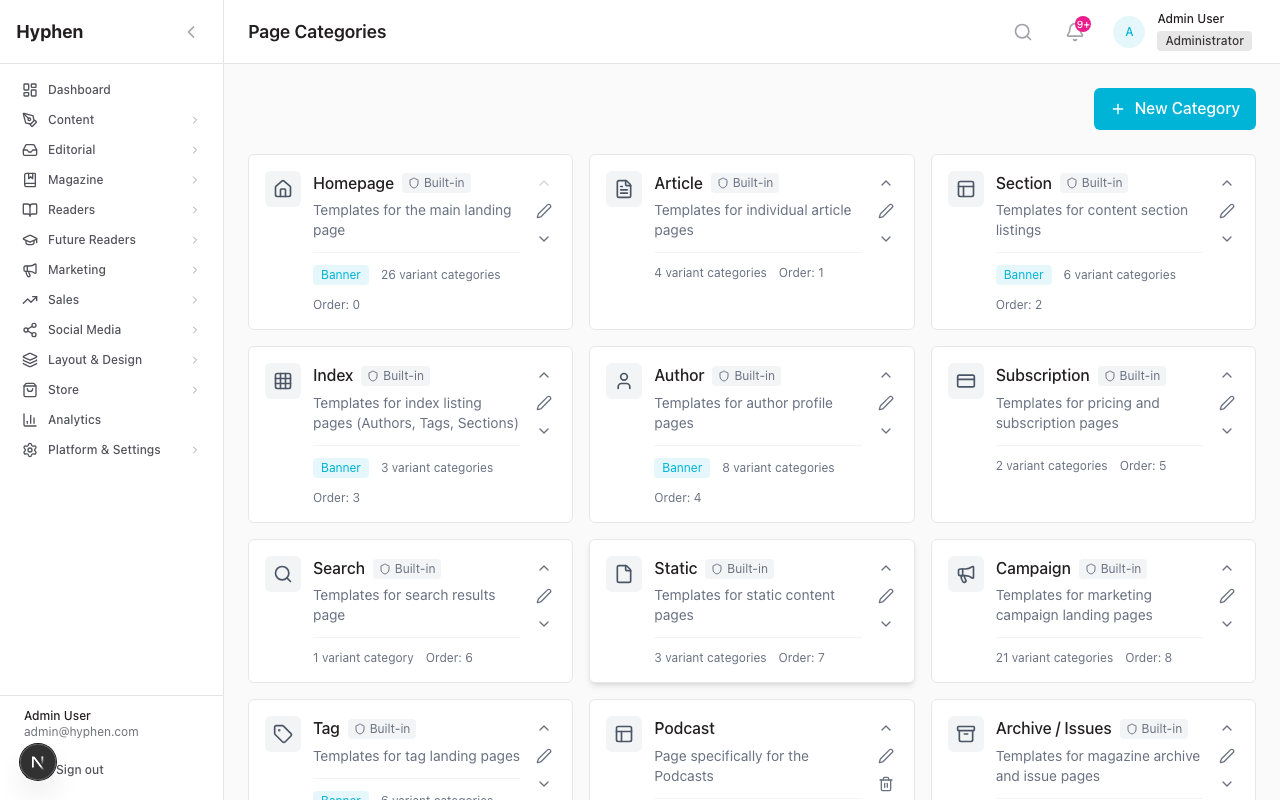Image resolution: width=1280 pixels, height=800 pixels.
Task: Open the search icon in the header
Action: point(1022,31)
